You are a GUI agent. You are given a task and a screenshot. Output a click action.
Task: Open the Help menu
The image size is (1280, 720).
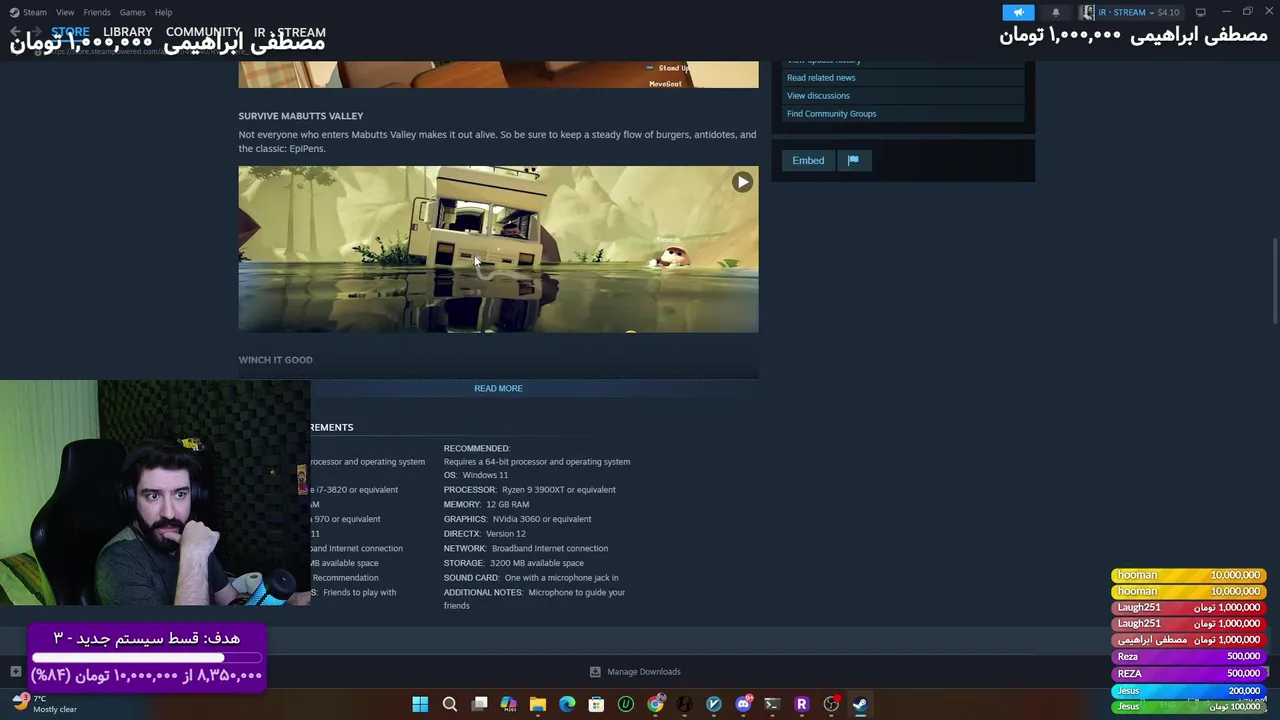(x=163, y=12)
